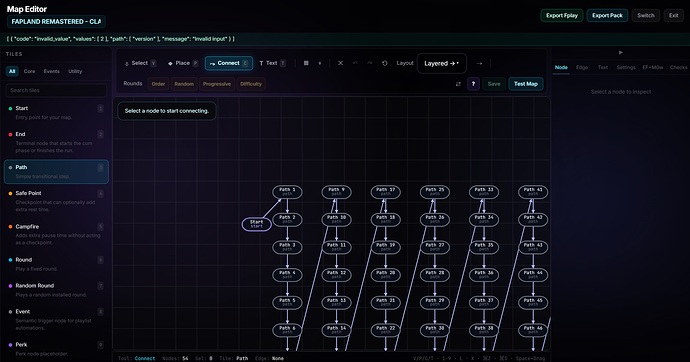Select the Progressive rounds option

pyautogui.click(x=217, y=84)
